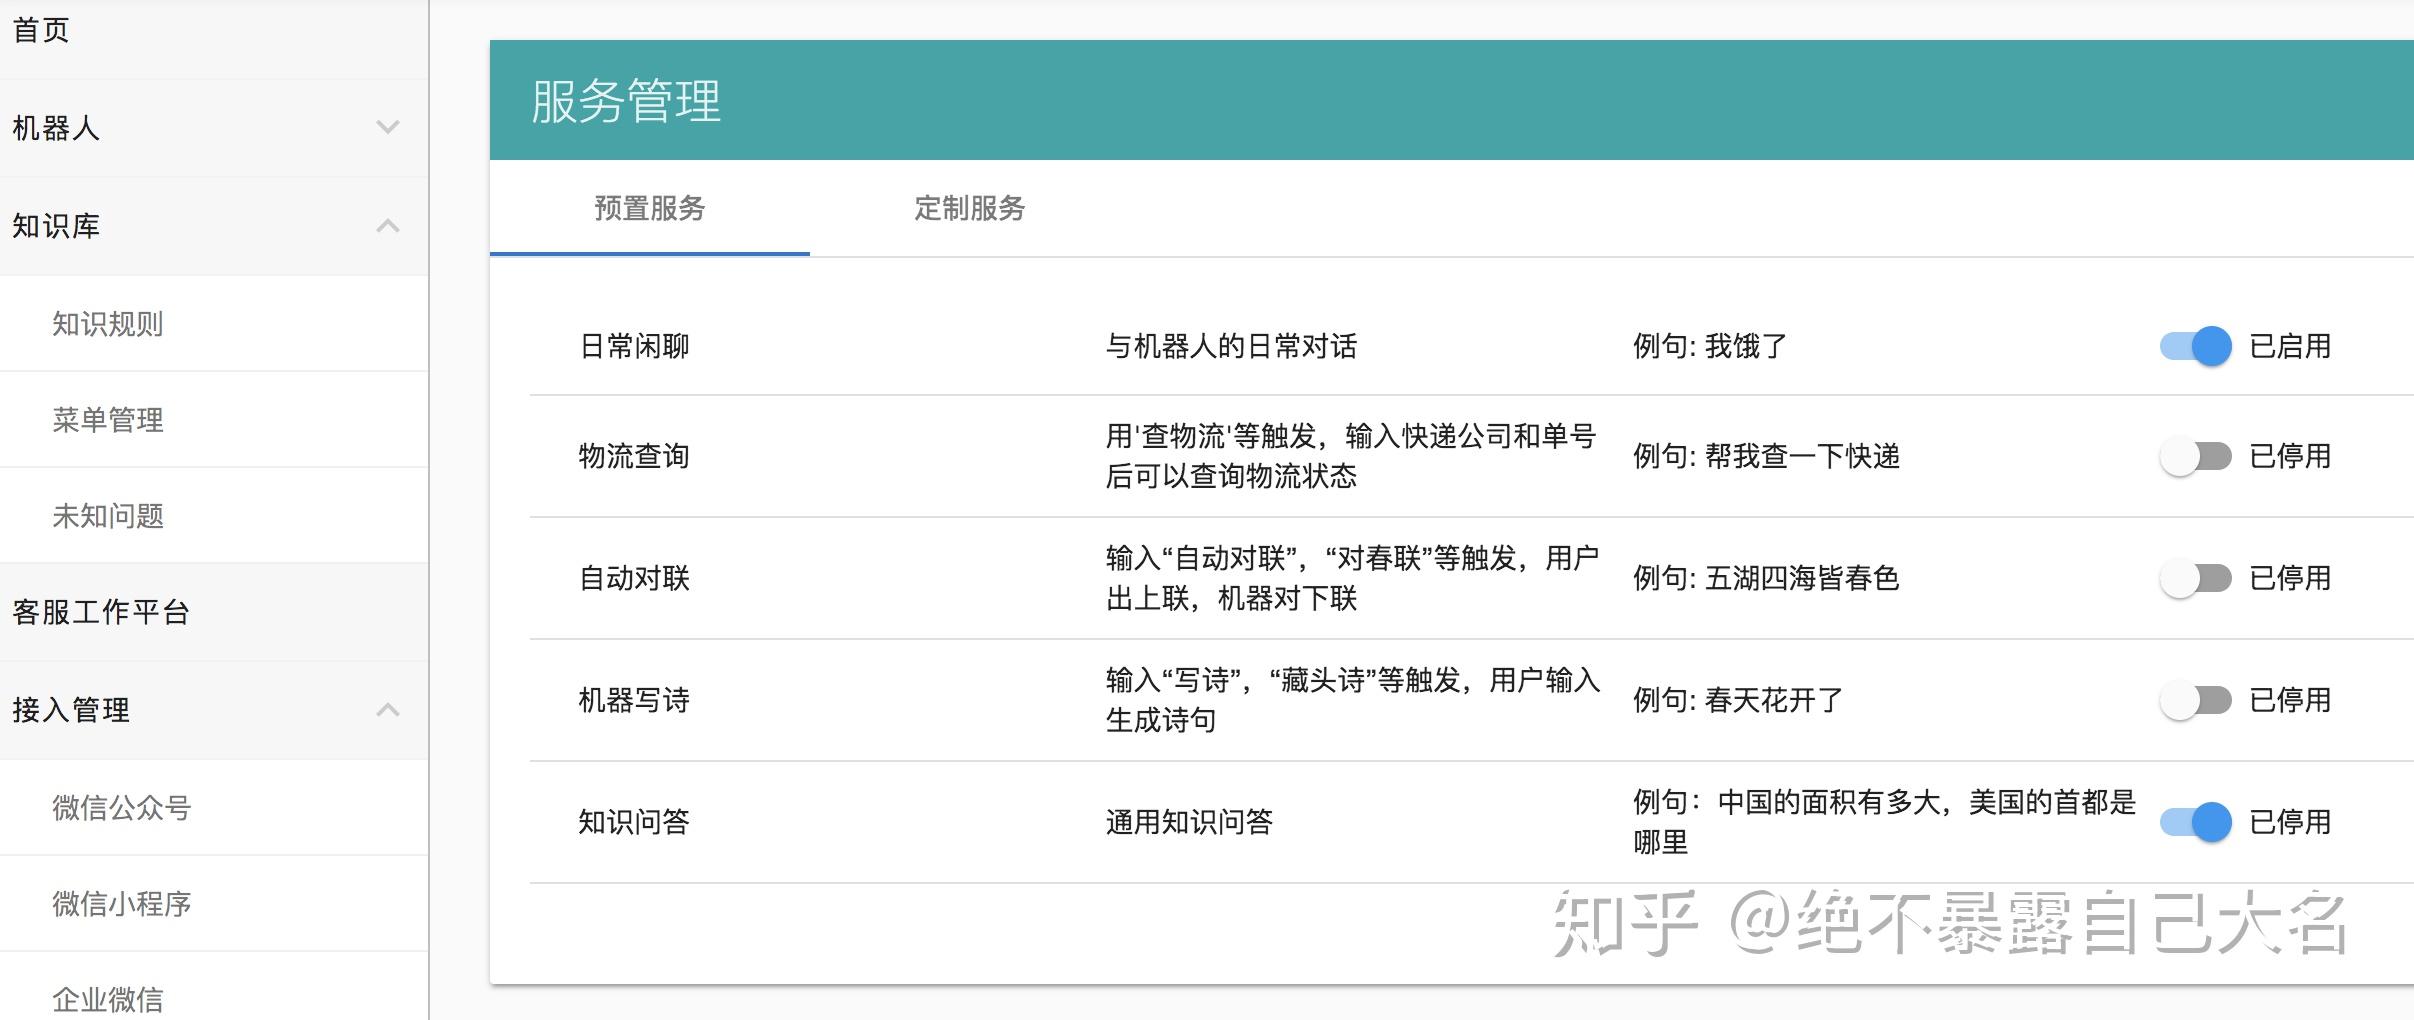
Task: Click the 知识问答 service name
Action: coord(634,822)
